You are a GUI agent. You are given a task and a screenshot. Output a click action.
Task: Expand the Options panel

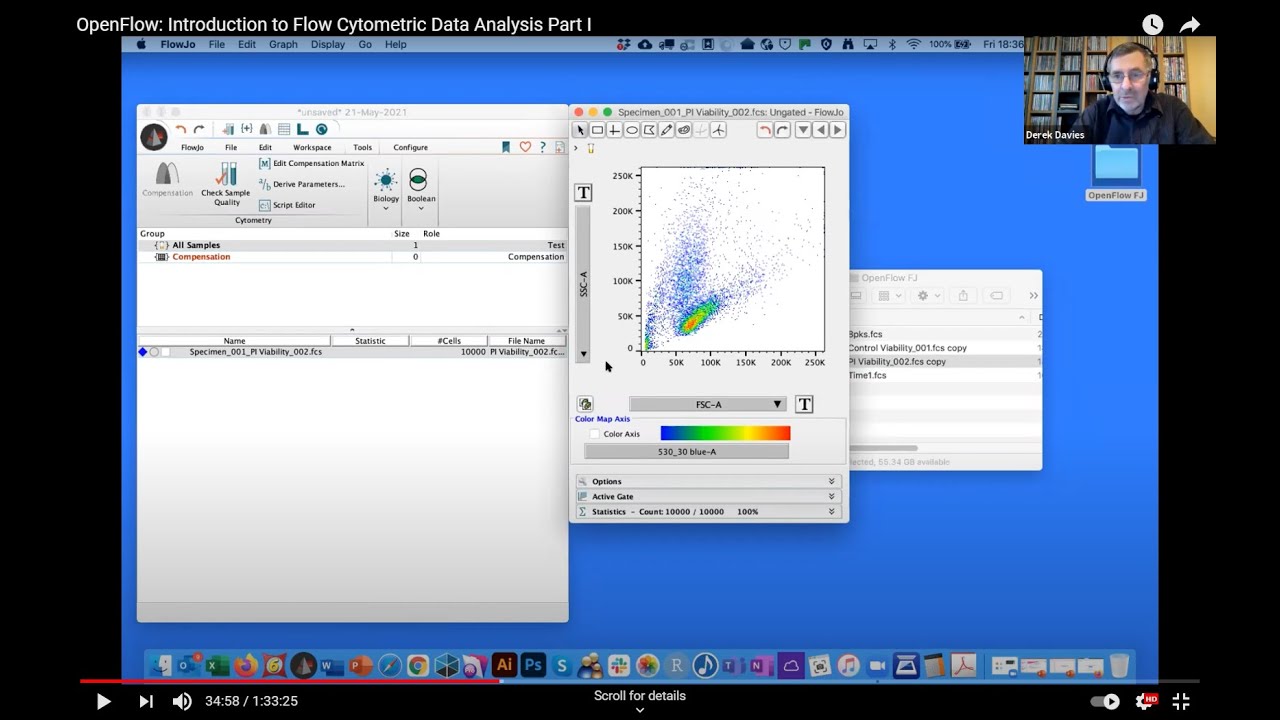[708, 481]
